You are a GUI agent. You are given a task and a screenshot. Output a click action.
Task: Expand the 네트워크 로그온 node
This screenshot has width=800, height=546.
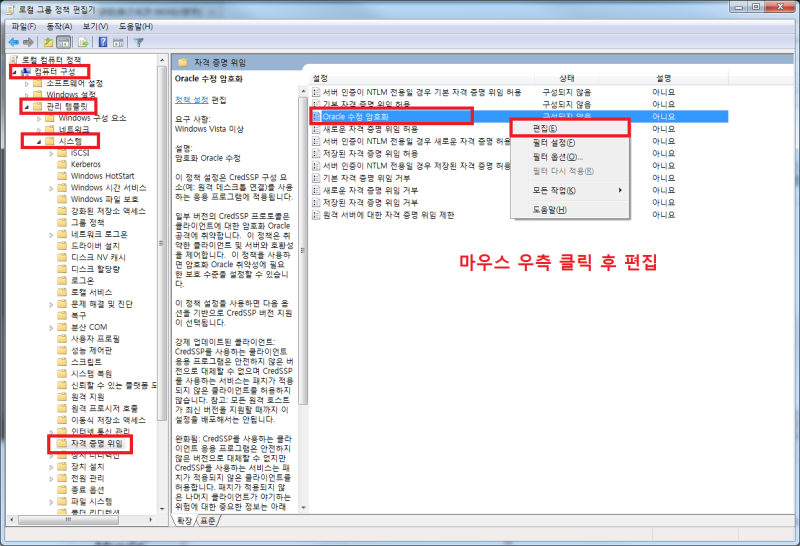point(51,235)
